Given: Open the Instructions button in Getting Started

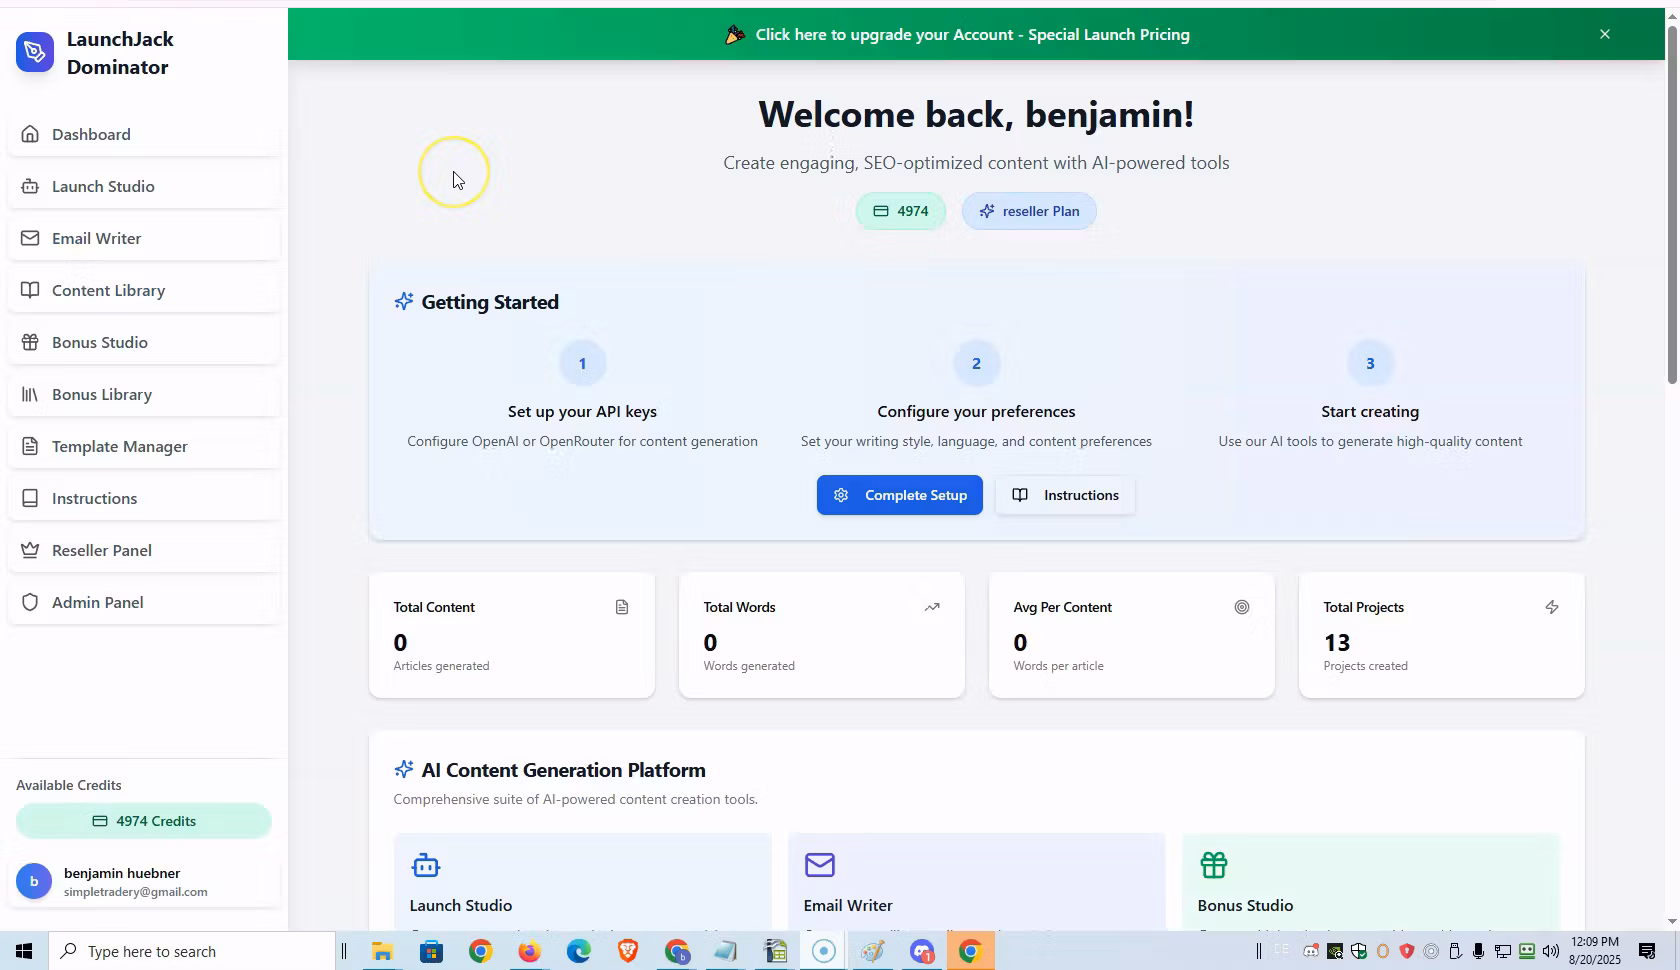Looking at the screenshot, I should tap(1064, 494).
